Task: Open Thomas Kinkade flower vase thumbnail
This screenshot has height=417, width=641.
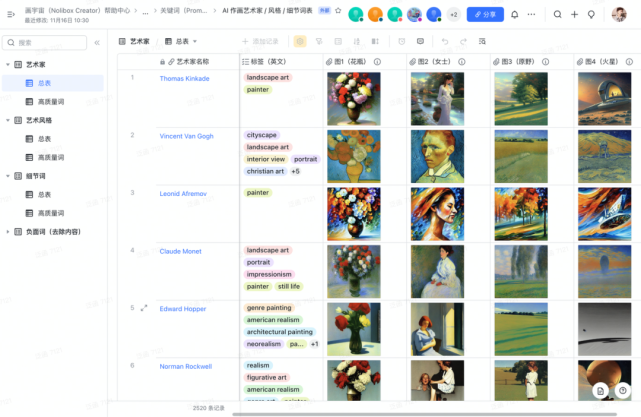Action: pos(354,99)
